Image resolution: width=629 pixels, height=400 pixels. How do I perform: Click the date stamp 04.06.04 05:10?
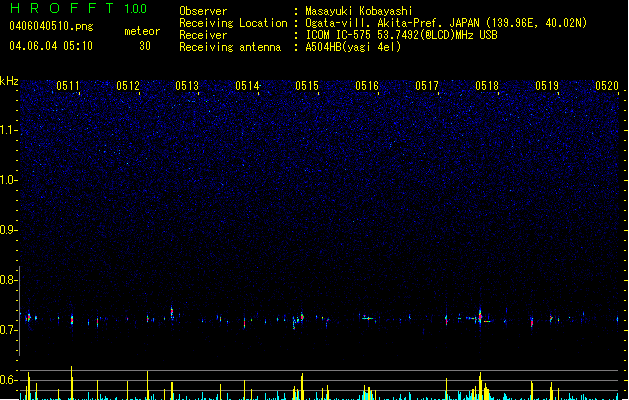51,46
